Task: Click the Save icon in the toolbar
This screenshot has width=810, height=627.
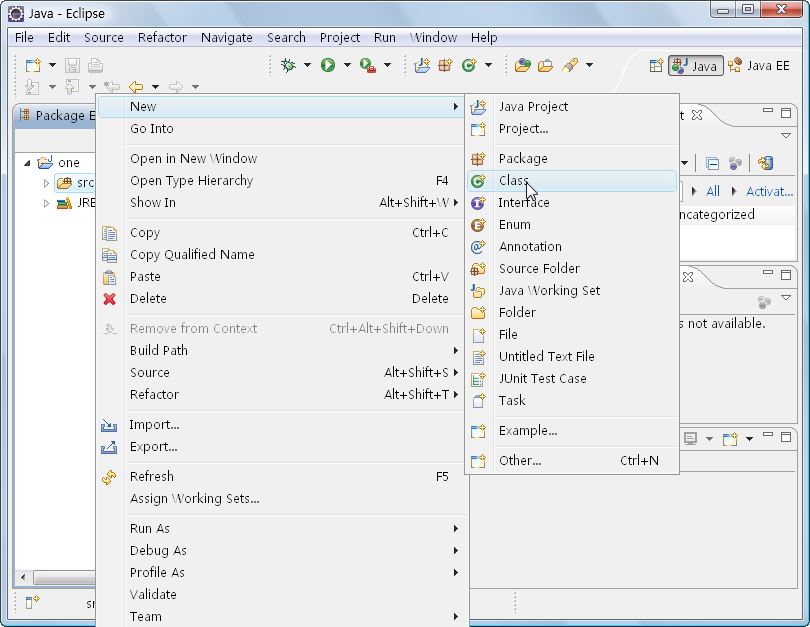Action: pyautogui.click(x=73, y=65)
